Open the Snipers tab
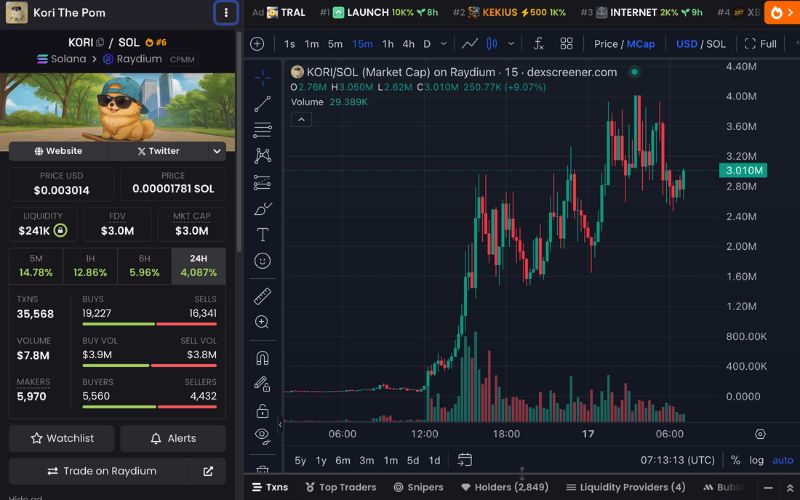 pyautogui.click(x=418, y=487)
